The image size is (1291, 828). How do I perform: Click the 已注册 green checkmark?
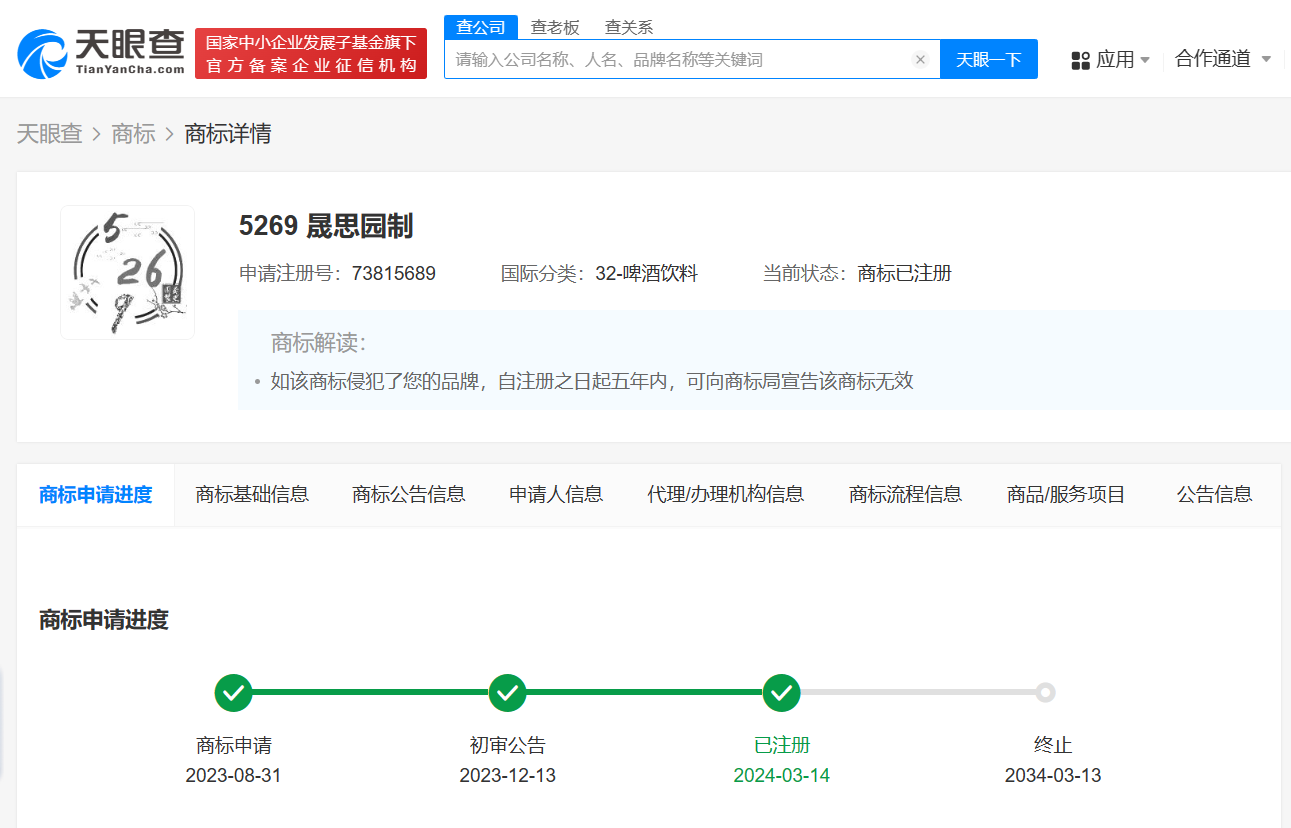pyautogui.click(x=781, y=692)
